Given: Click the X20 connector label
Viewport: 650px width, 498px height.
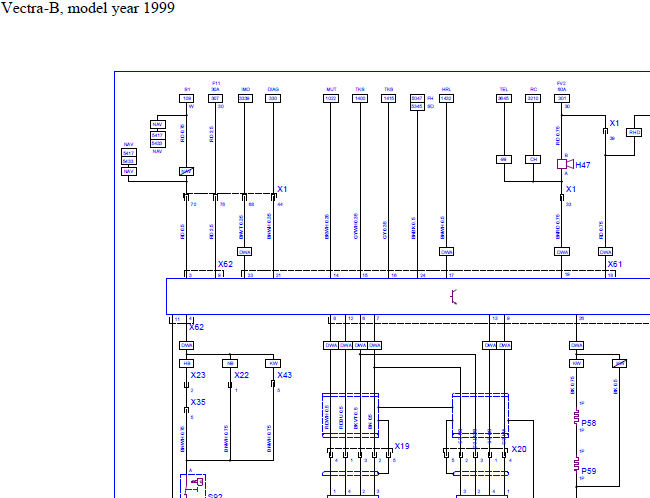Looking at the screenshot, I should (x=519, y=449).
